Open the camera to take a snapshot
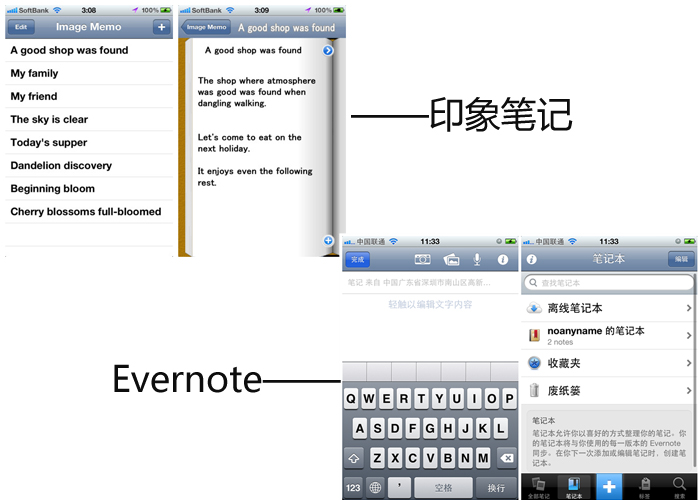 [x=422, y=259]
